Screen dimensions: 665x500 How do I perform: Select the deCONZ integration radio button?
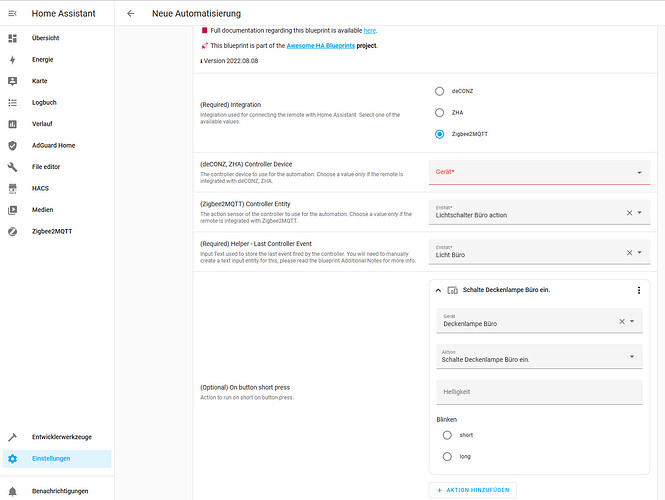point(439,91)
